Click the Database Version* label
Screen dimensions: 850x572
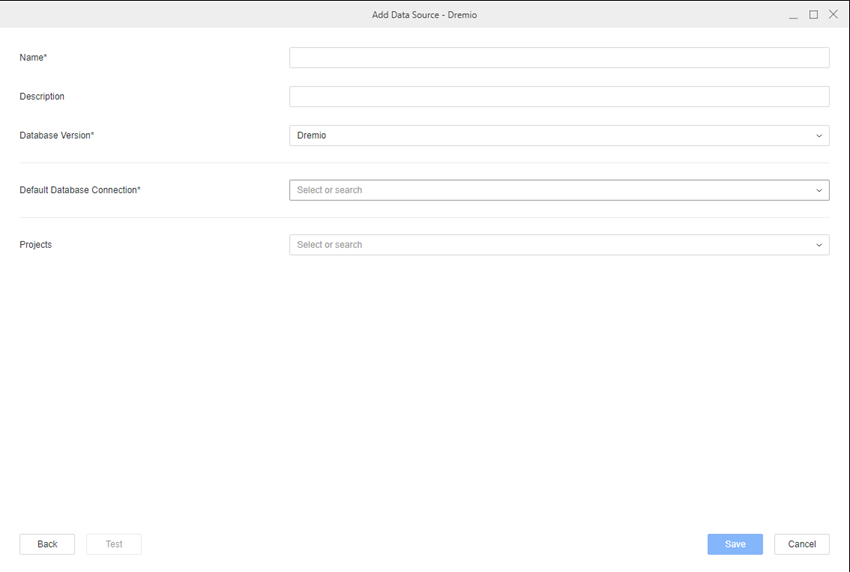point(57,136)
